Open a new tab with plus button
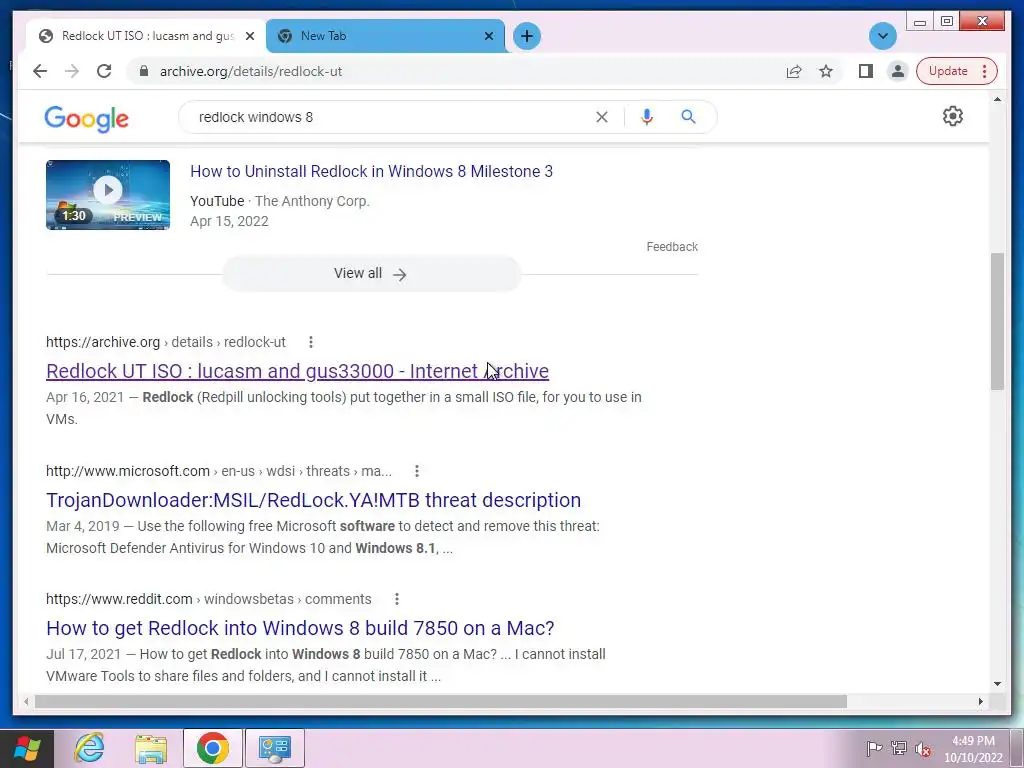This screenshot has width=1024, height=768. pos(527,36)
